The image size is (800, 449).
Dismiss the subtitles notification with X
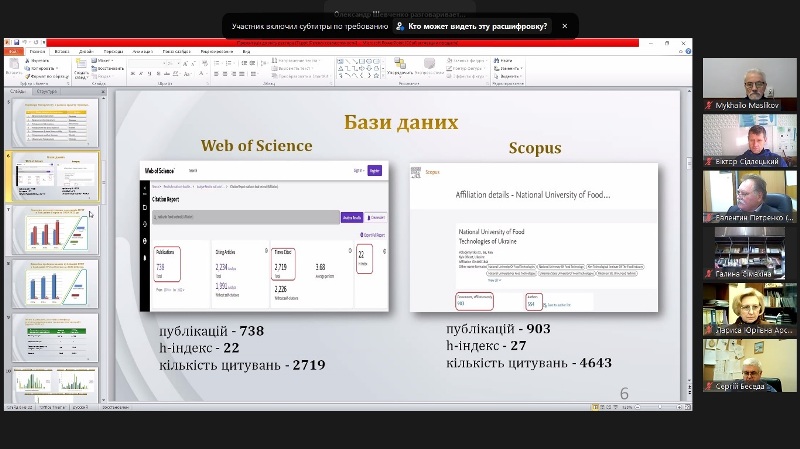pyautogui.click(x=564, y=26)
